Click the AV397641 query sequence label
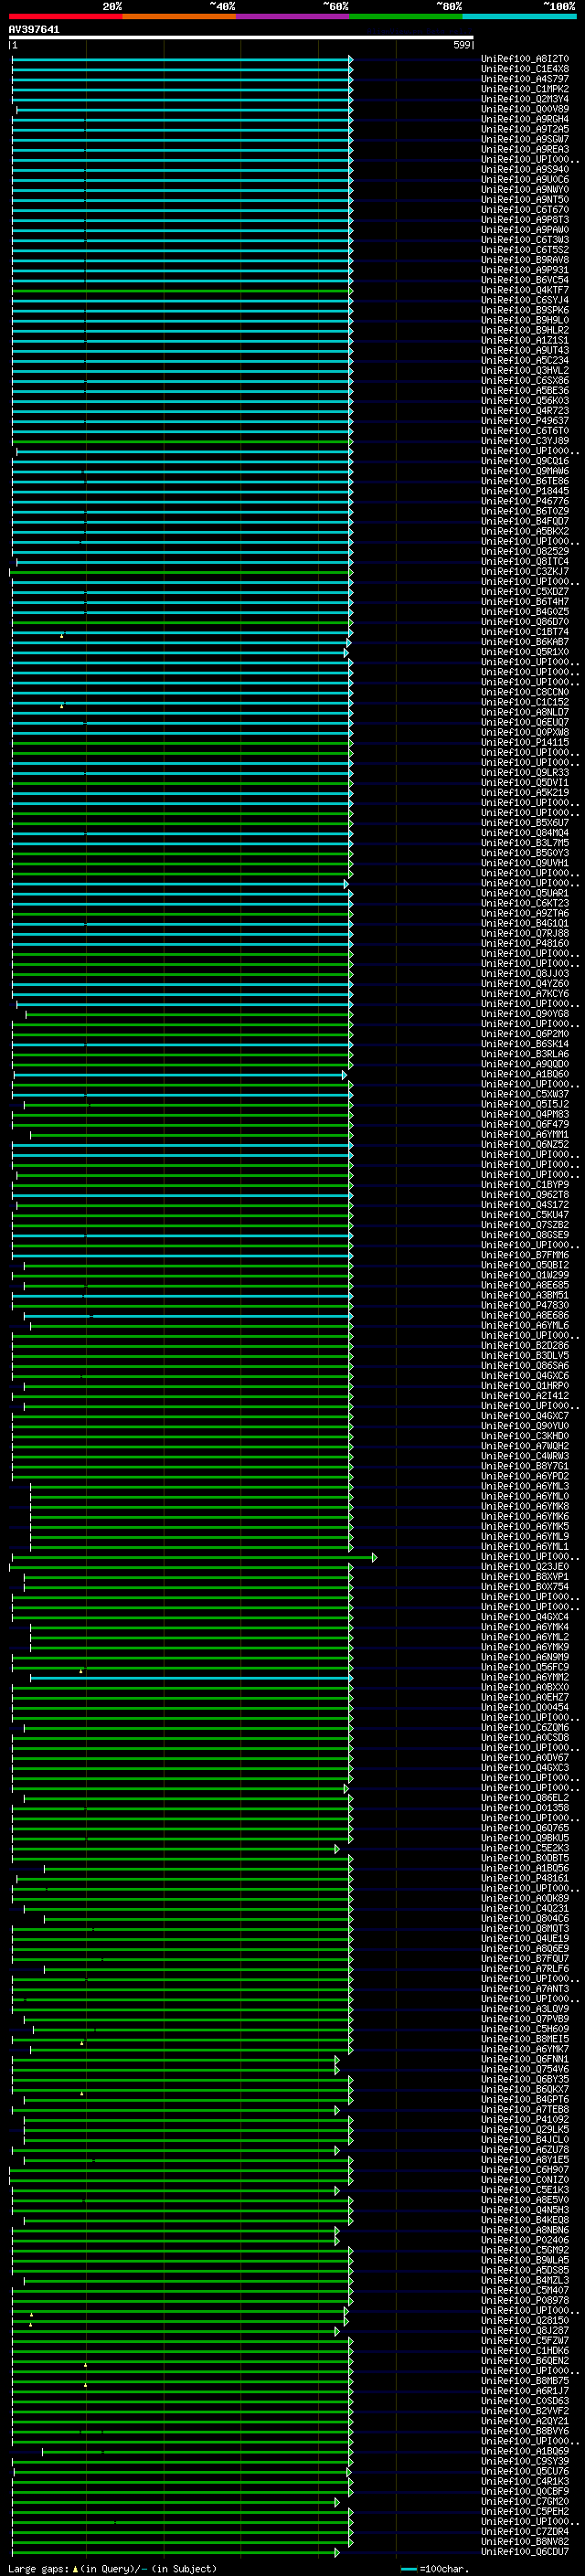This screenshot has width=585, height=2576. click(x=34, y=30)
